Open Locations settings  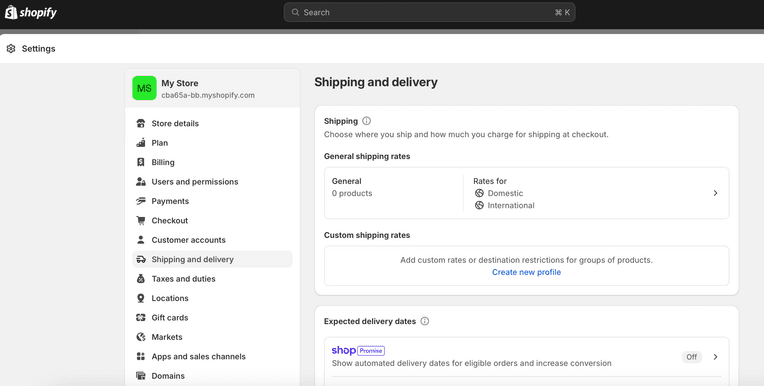212,298
